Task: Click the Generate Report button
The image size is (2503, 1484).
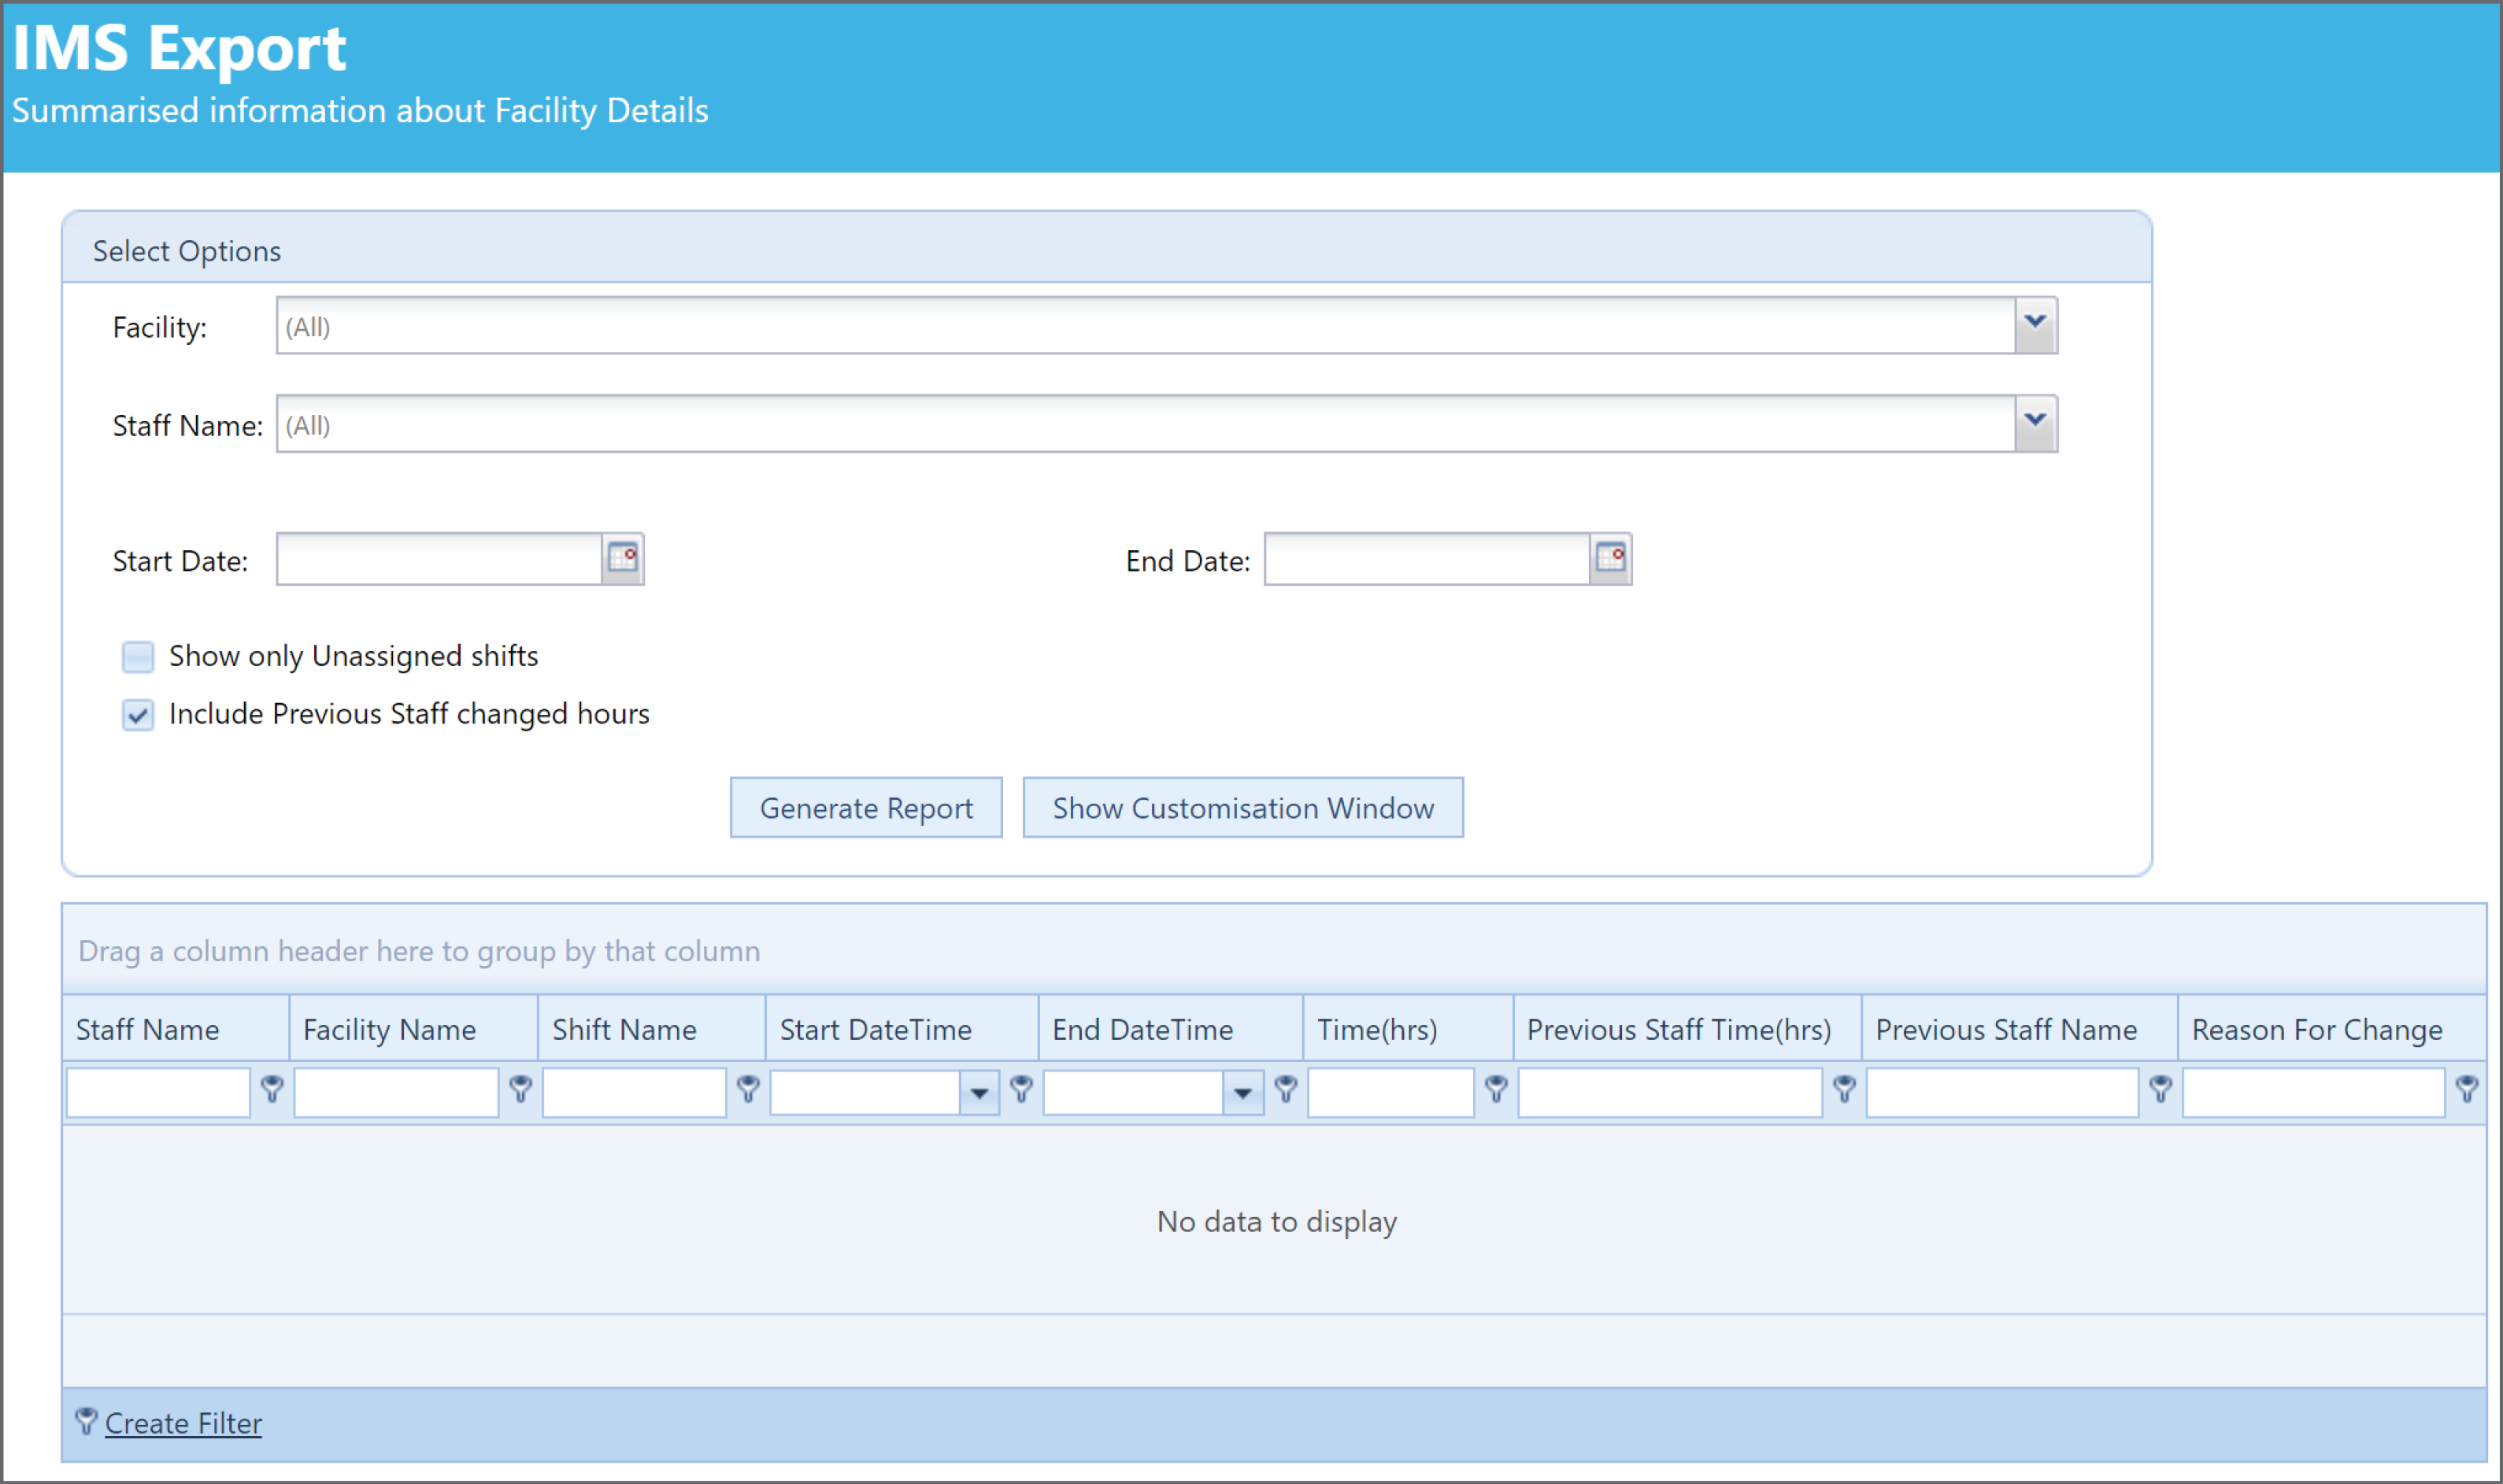Action: click(866, 807)
